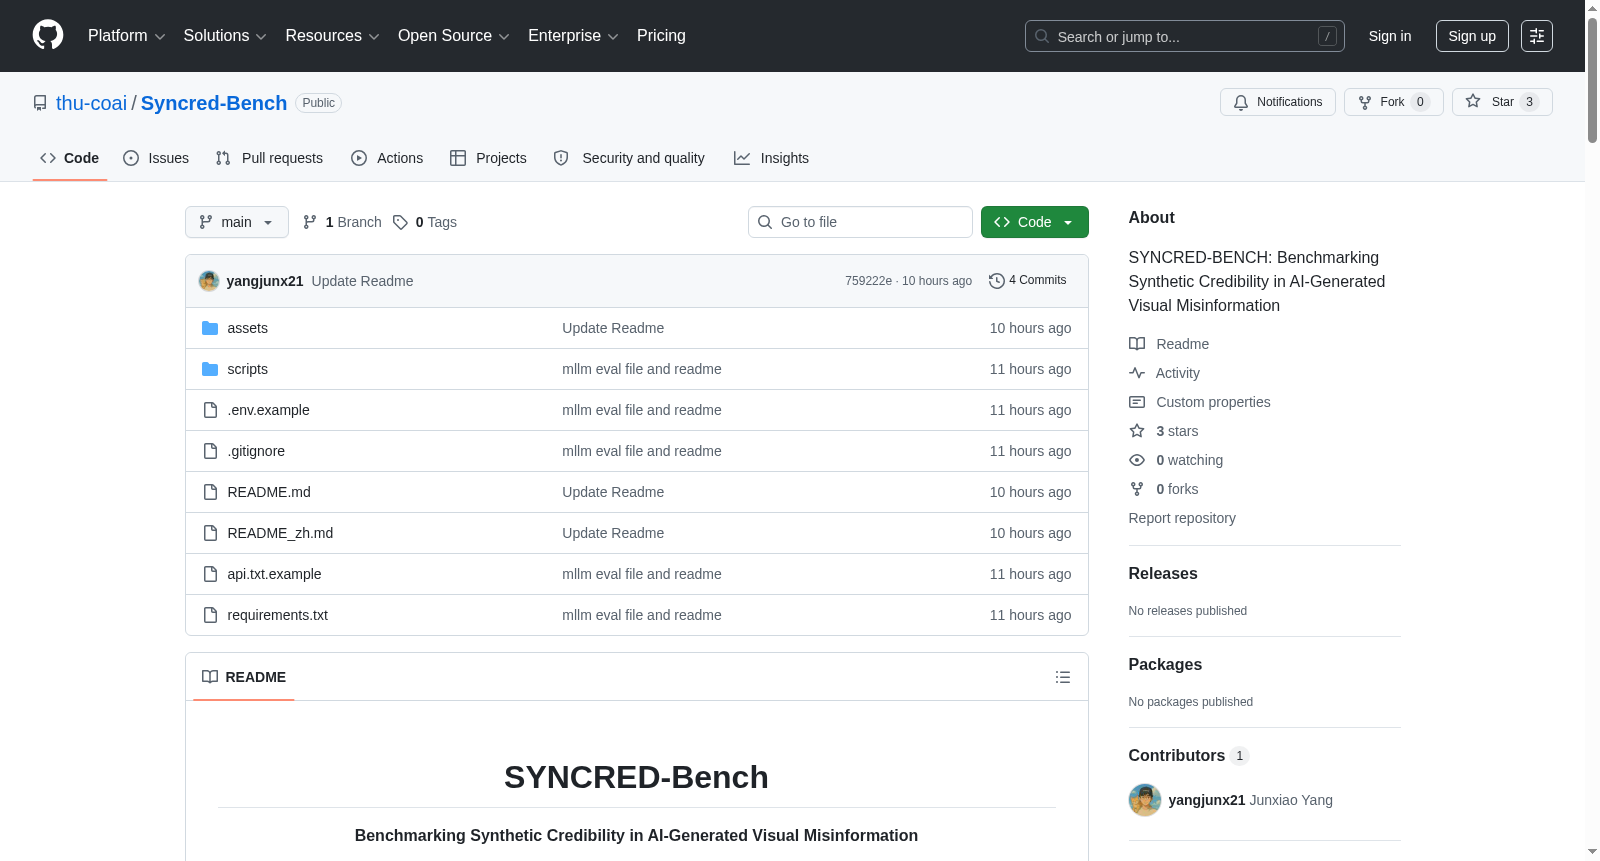This screenshot has height=861, width=1600.
Task: Switch to Security and quality tab
Action: 629,158
